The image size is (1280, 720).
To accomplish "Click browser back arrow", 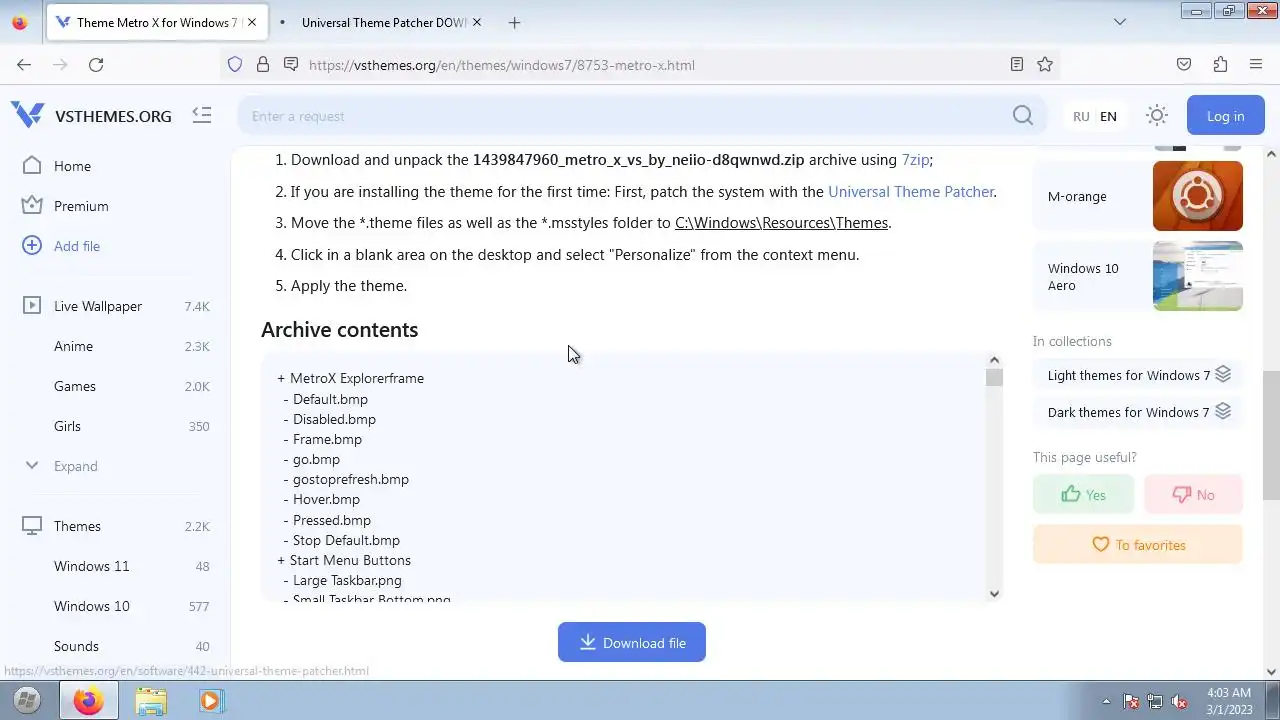I will 24,65.
